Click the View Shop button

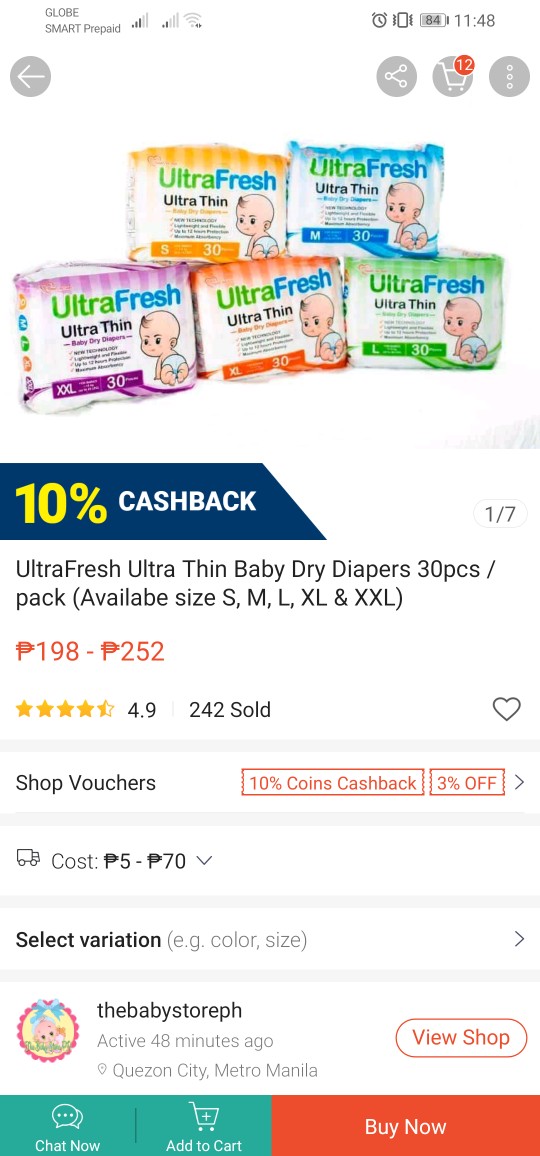[x=461, y=1038]
